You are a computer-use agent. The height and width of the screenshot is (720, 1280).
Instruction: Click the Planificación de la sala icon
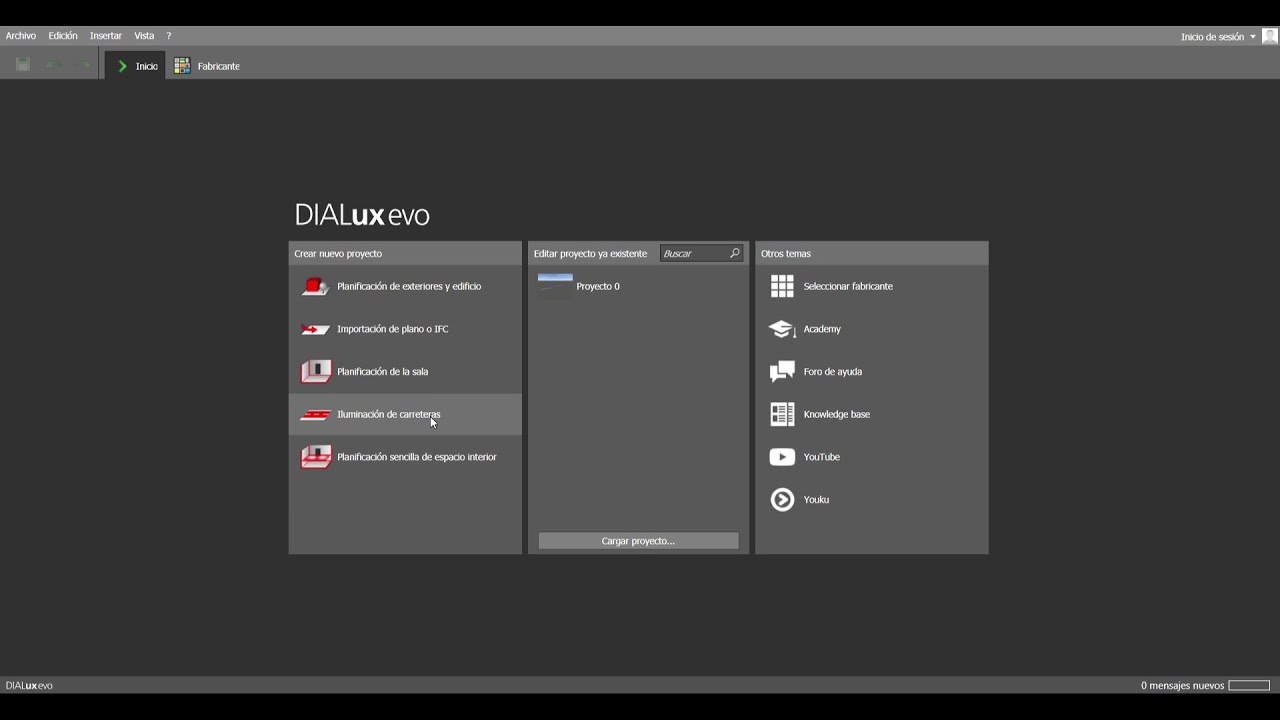point(316,372)
